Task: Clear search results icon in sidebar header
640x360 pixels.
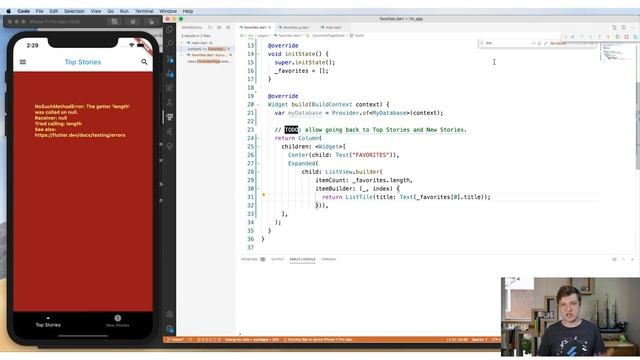Action: tap(219, 27)
